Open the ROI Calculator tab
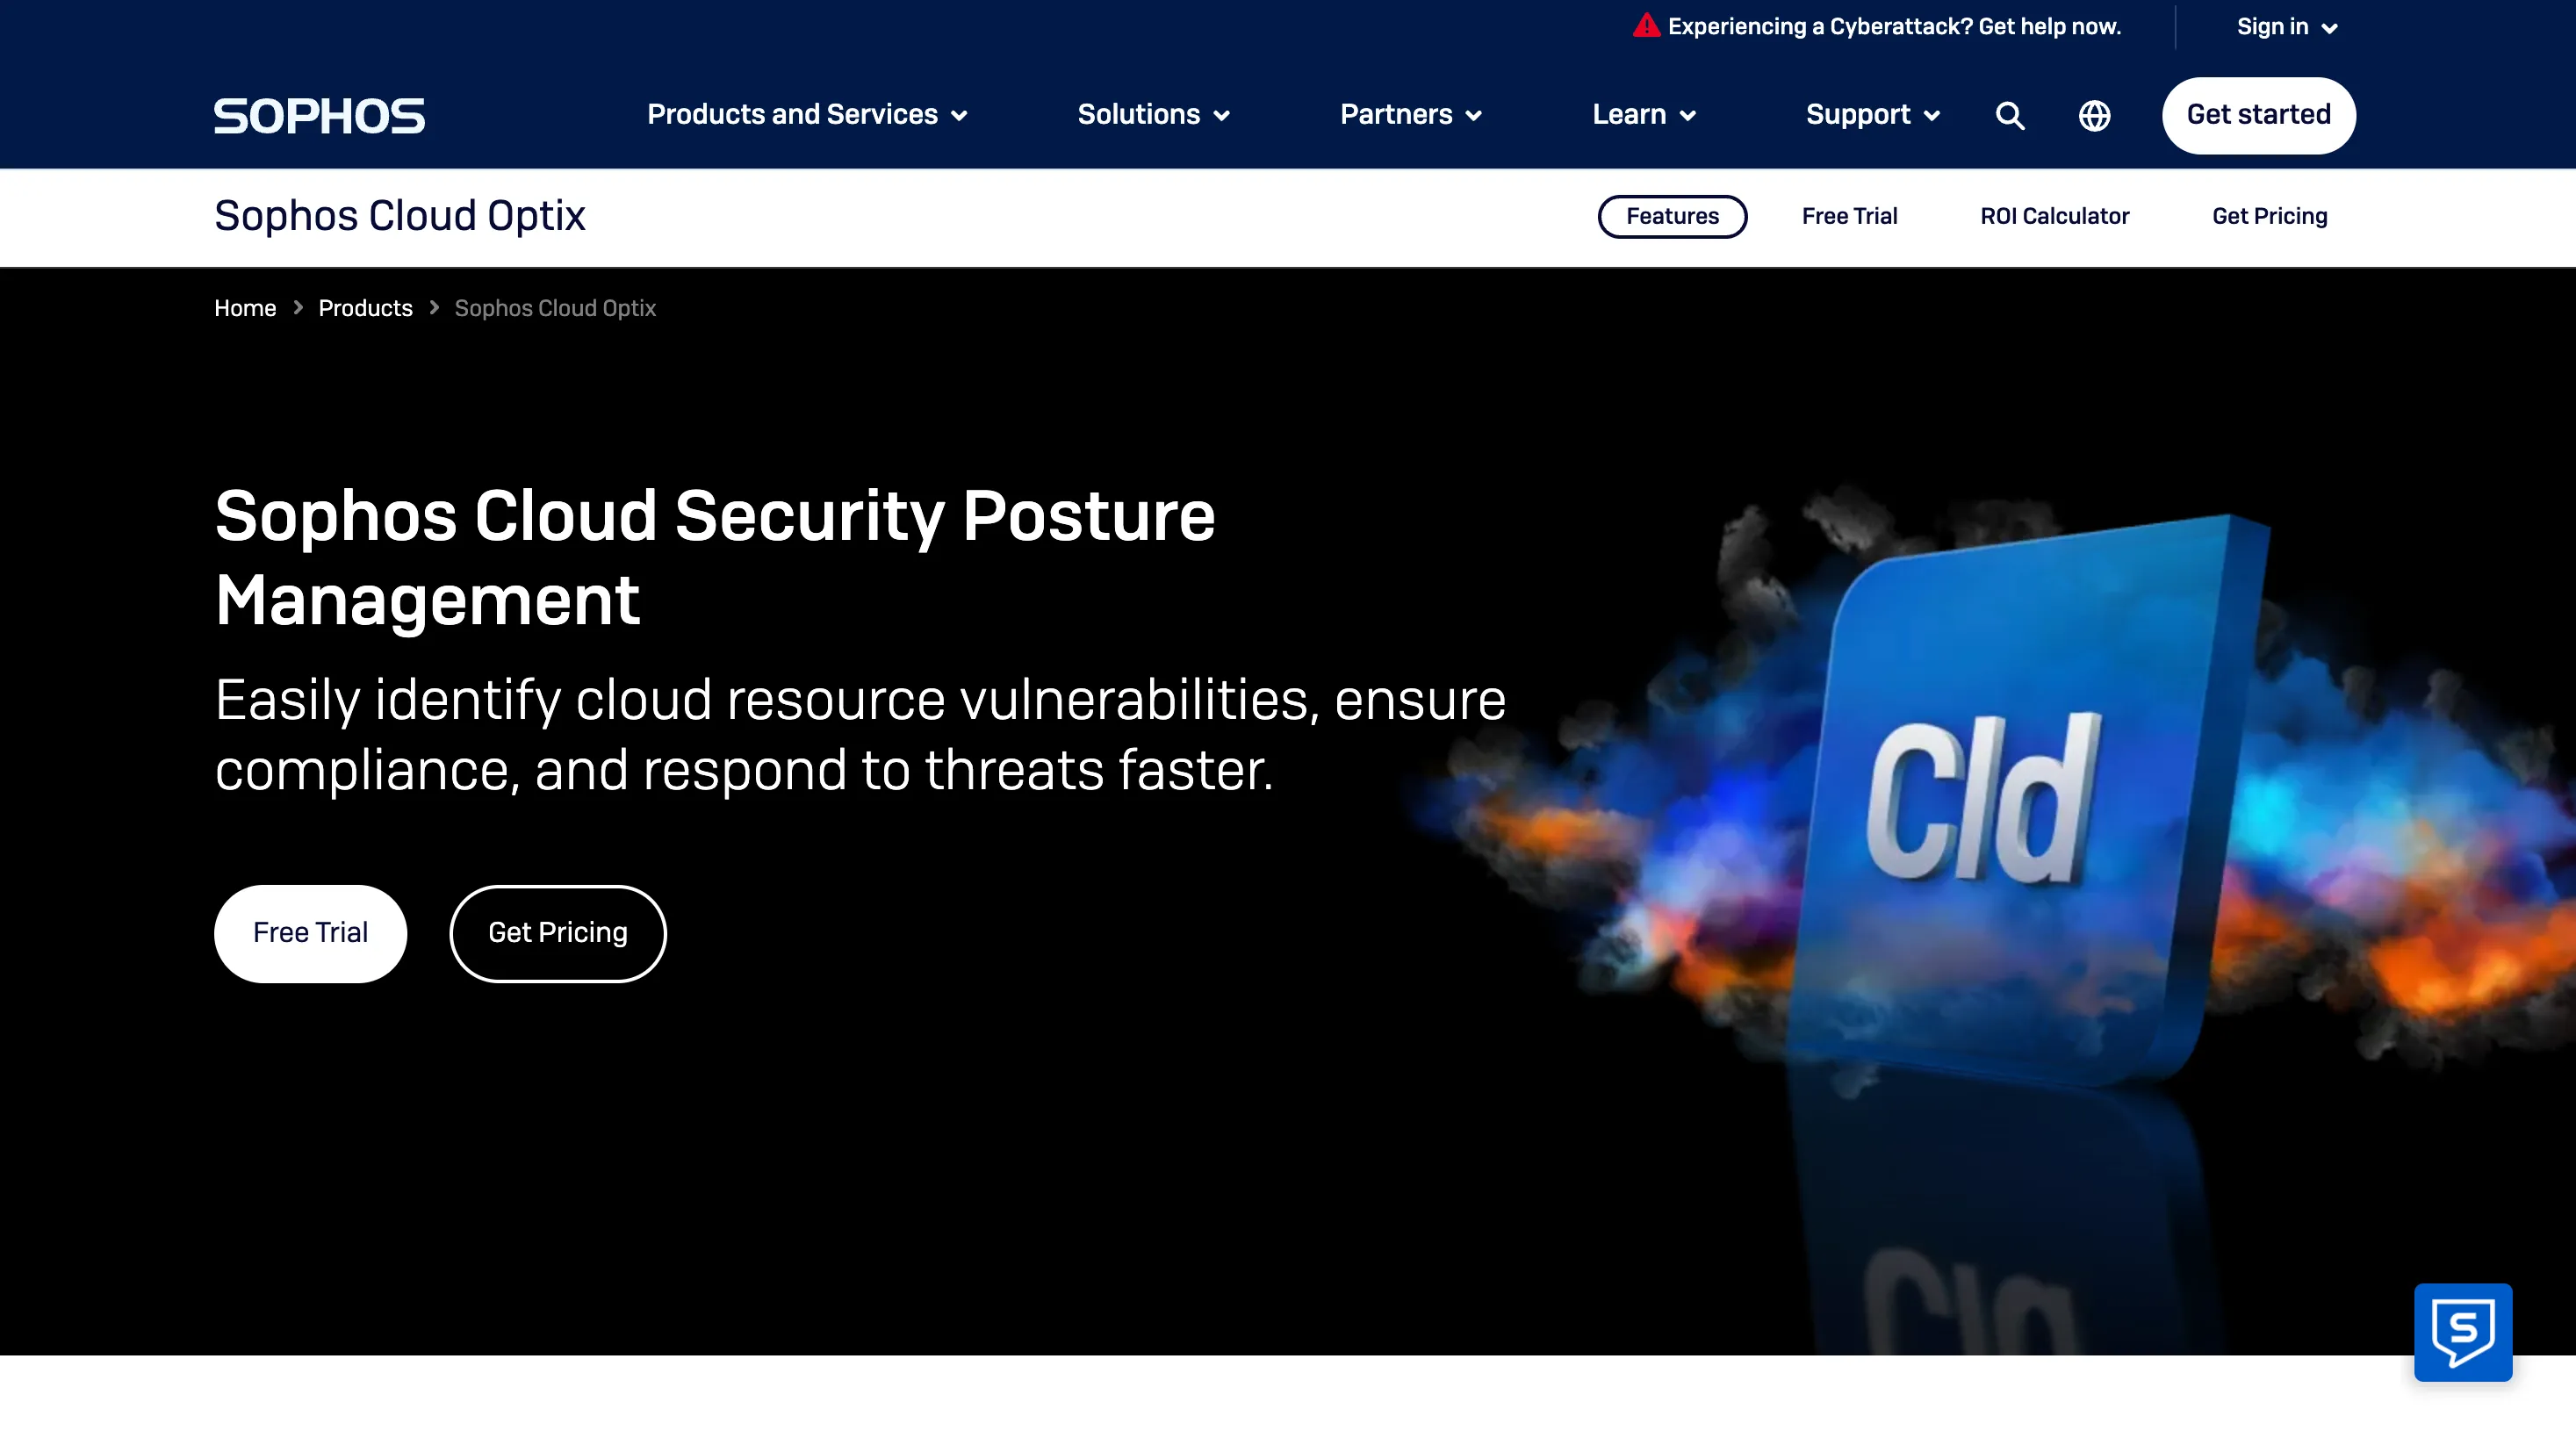Screen dimensions: 2576x1445 pyautogui.click(x=2054, y=216)
